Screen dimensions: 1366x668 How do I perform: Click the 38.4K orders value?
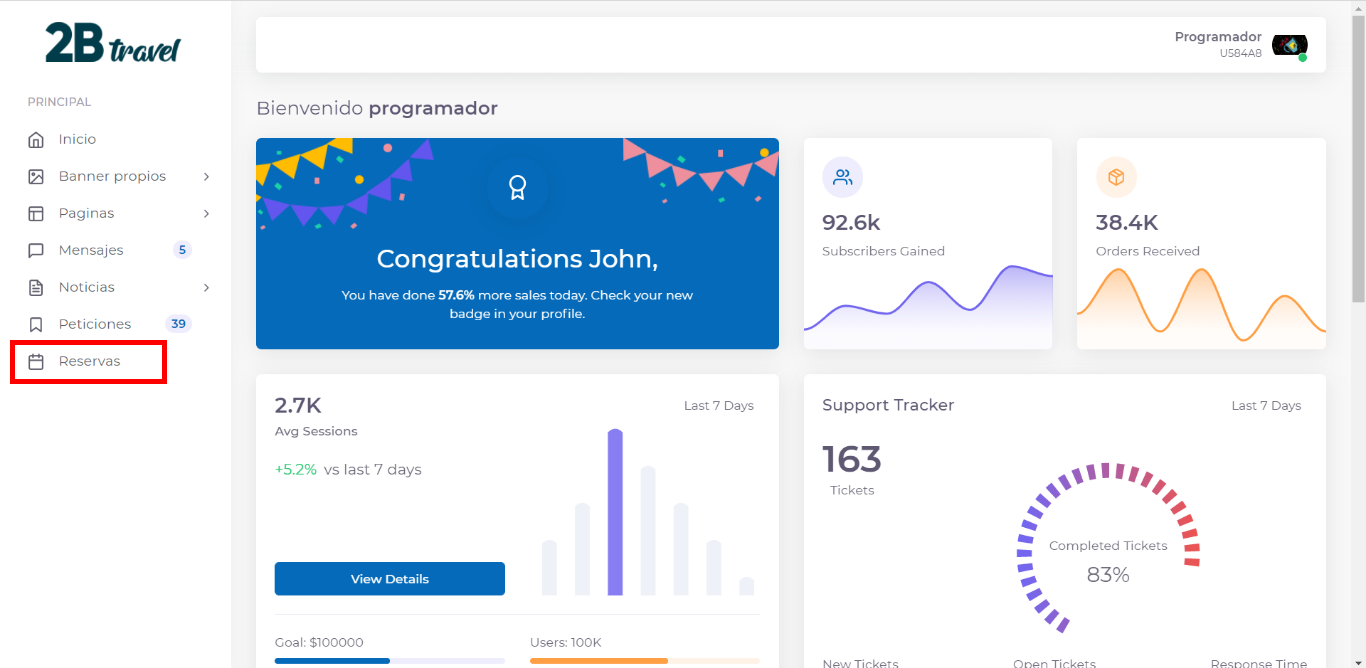coord(1126,223)
